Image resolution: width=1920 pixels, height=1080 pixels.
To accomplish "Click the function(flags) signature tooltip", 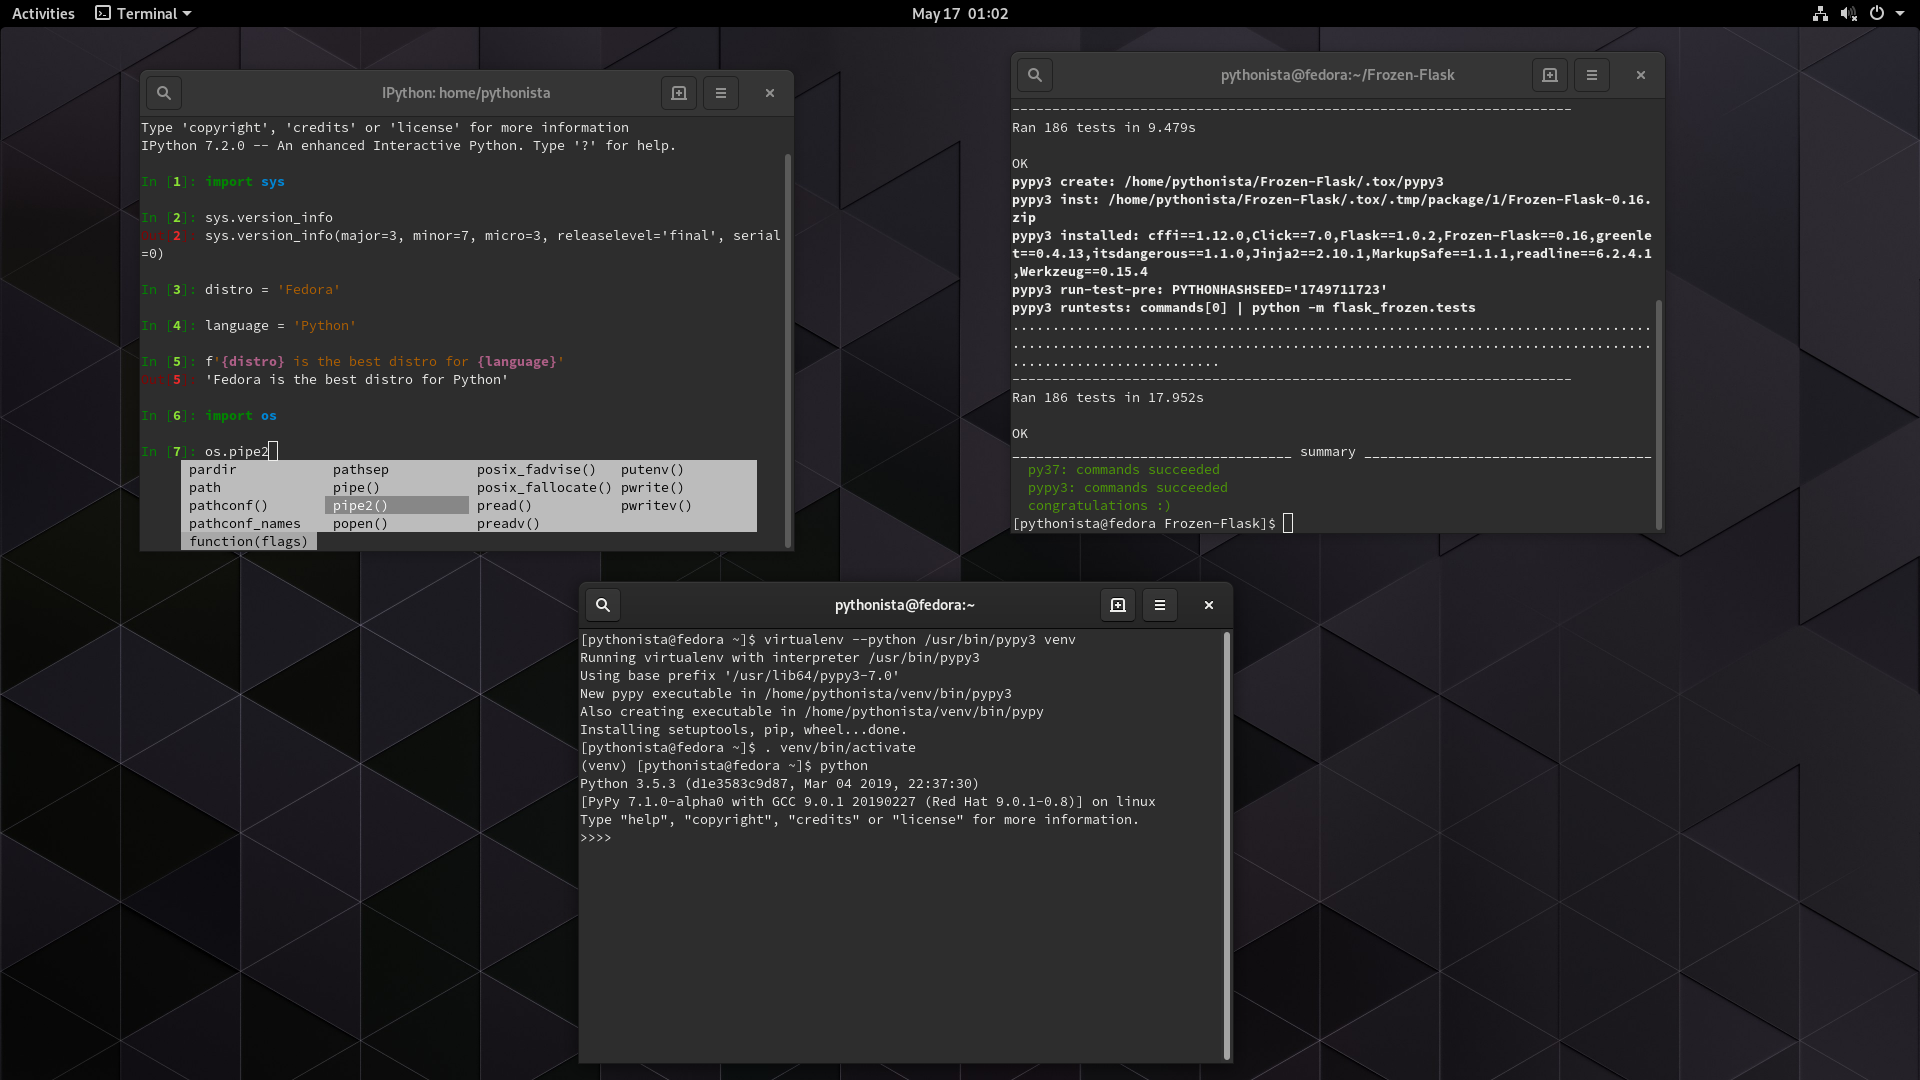I will tap(249, 541).
